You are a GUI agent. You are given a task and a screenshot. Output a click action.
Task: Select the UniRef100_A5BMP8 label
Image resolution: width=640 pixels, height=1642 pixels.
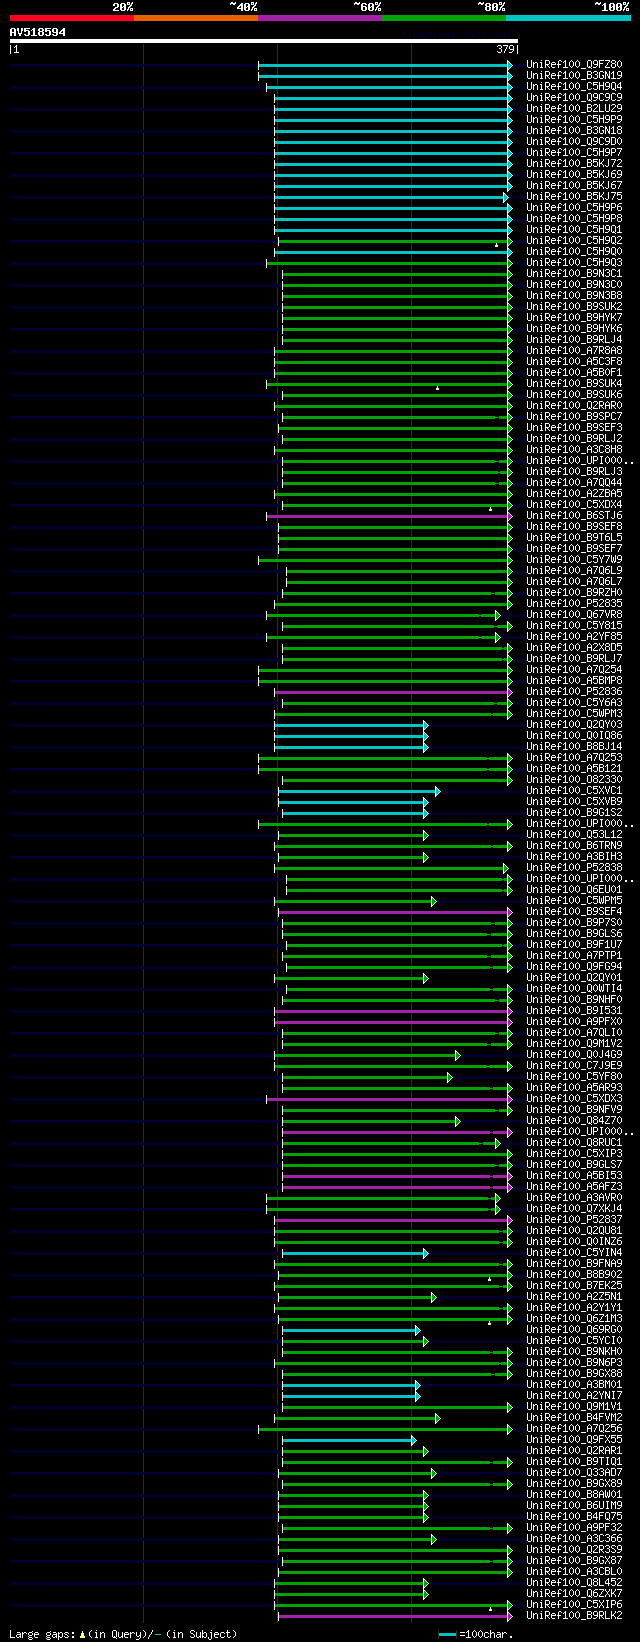[x=574, y=681]
